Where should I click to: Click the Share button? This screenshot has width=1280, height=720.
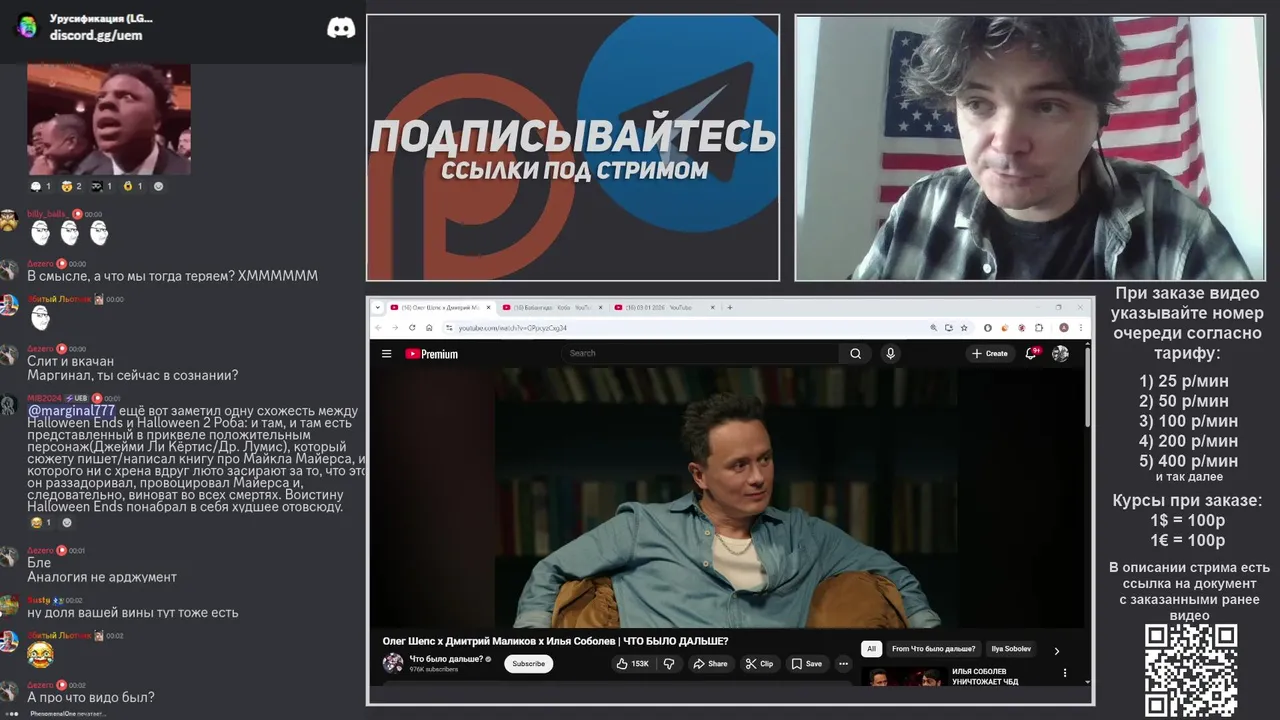click(x=711, y=663)
